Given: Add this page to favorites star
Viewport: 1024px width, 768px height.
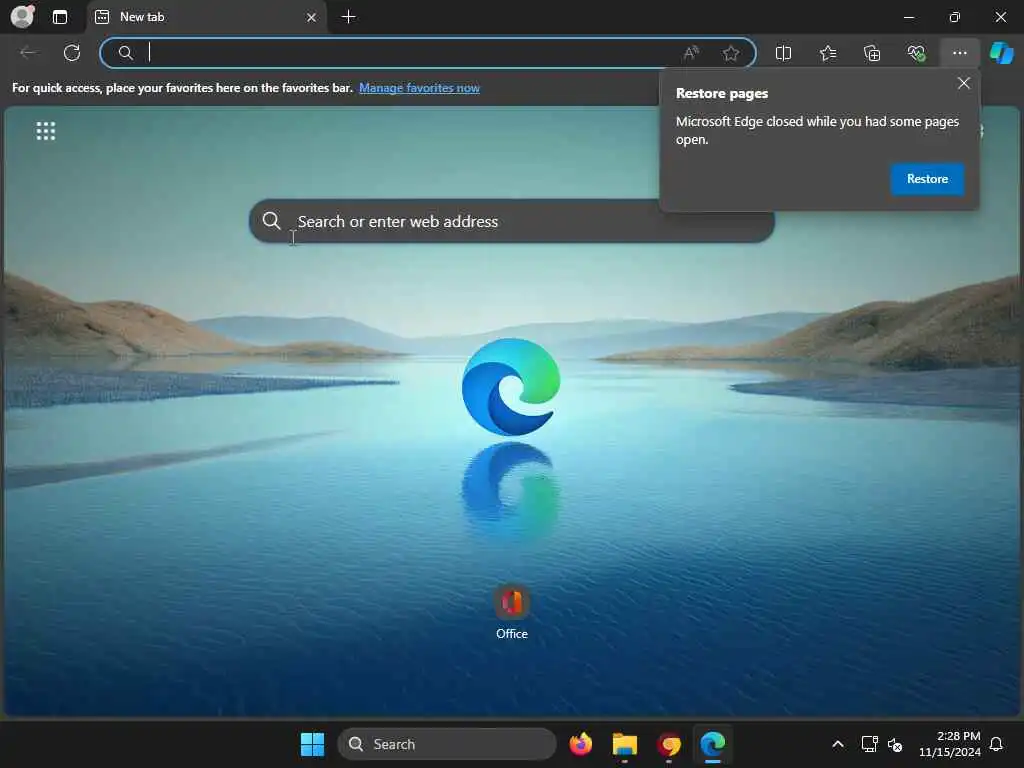Looking at the screenshot, I should tap(731, 53).
